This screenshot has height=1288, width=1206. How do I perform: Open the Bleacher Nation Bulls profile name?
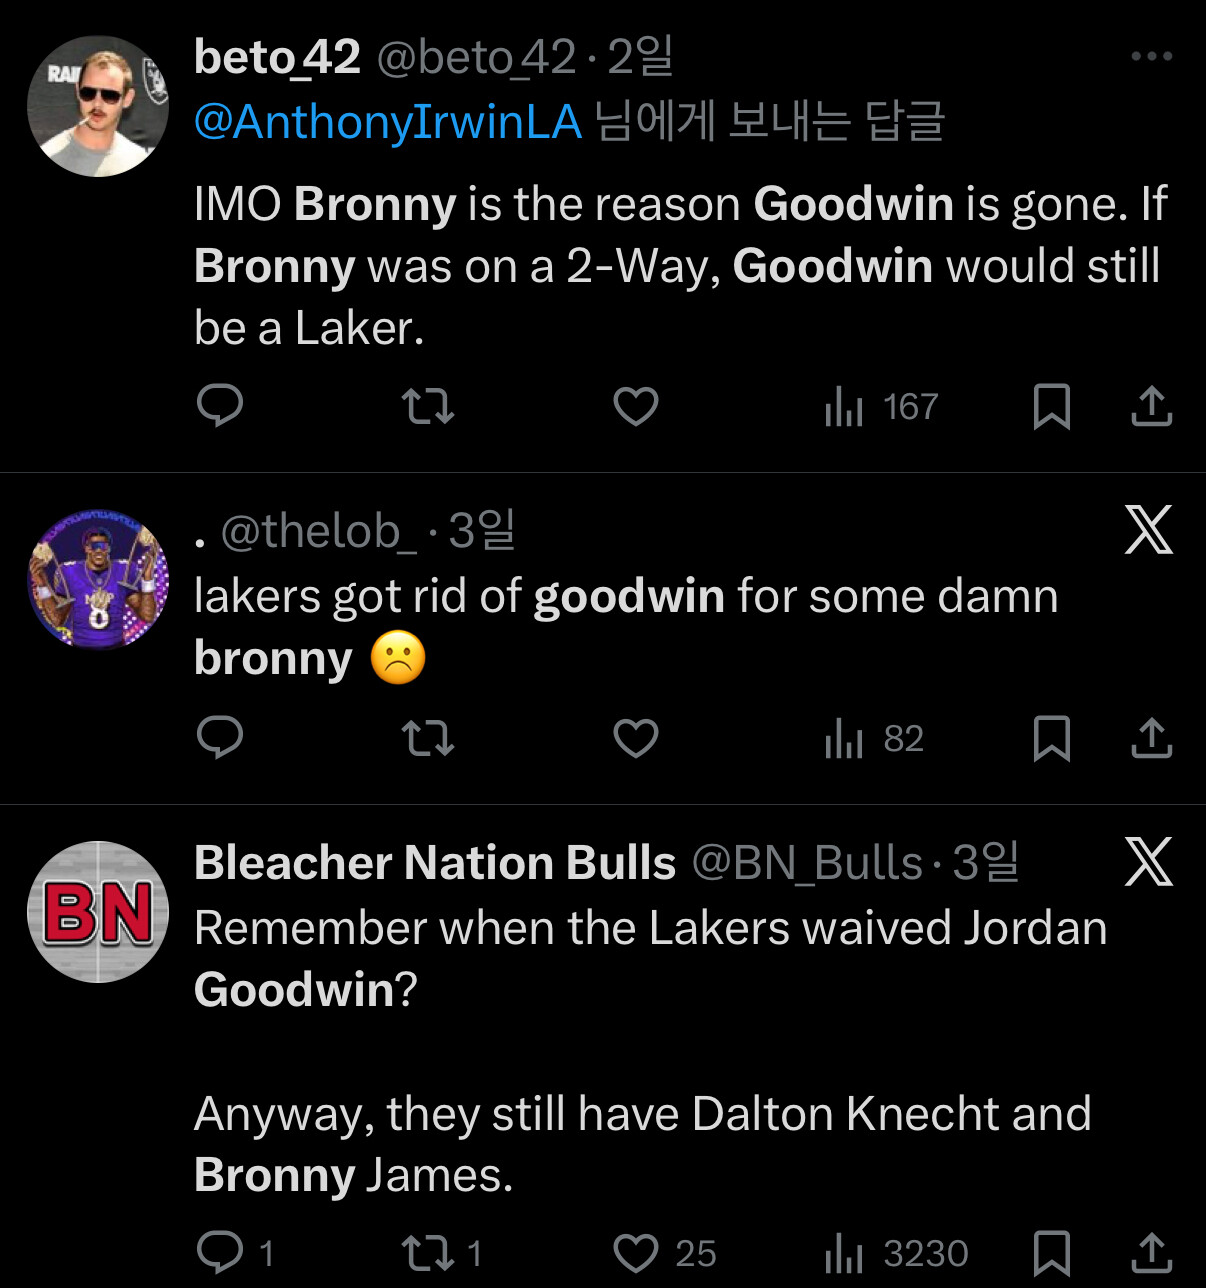(x=435, y=862)
